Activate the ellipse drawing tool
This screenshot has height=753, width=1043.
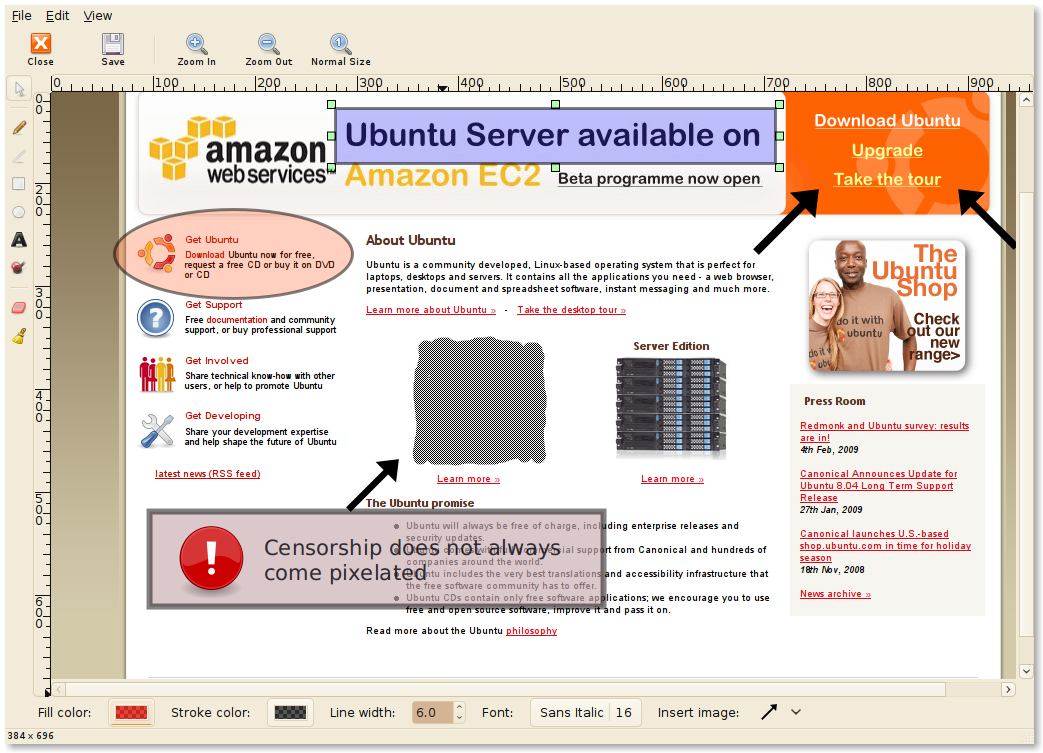[x=18, y=211]
